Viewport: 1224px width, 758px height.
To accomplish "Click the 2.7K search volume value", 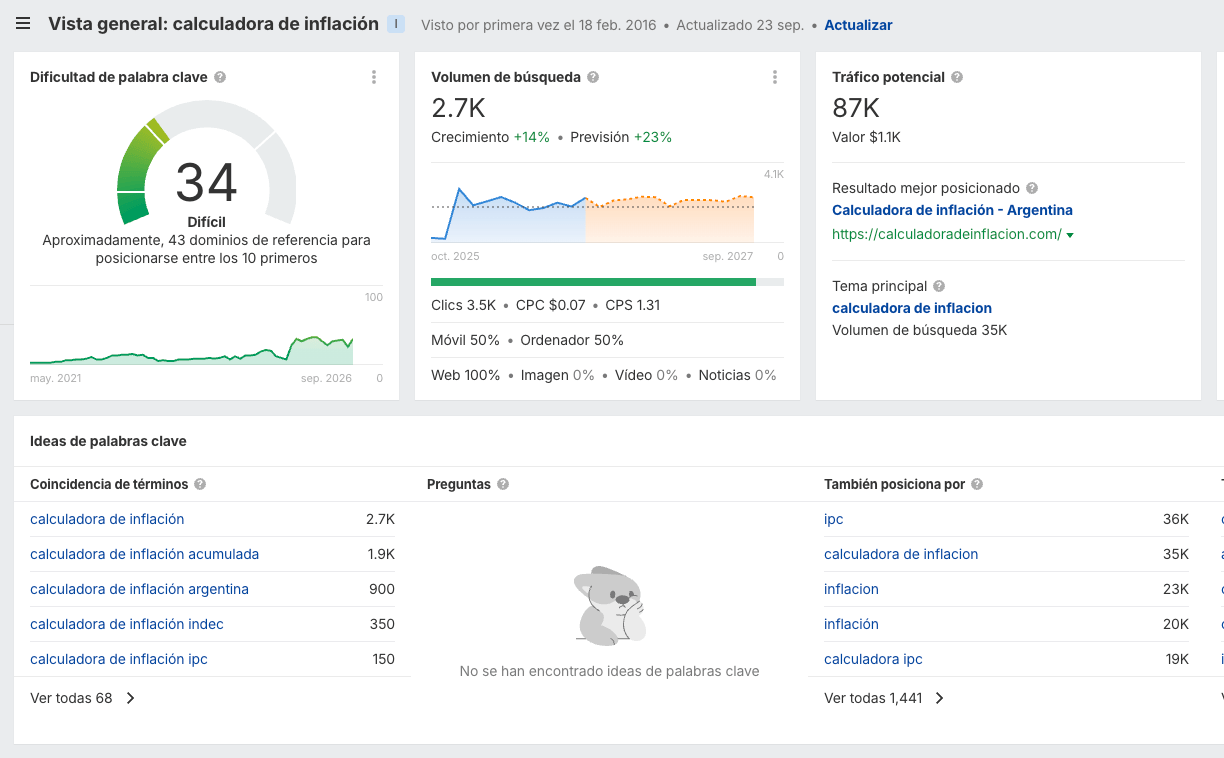I will (459, 107).
